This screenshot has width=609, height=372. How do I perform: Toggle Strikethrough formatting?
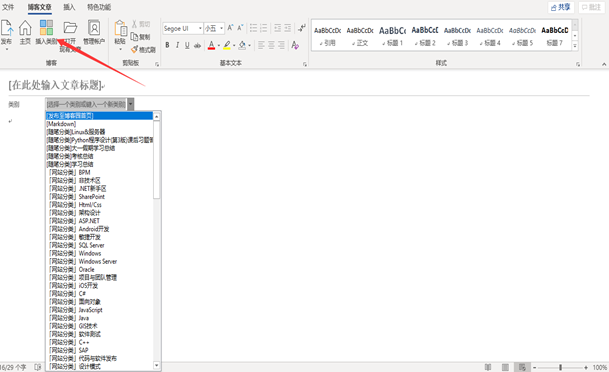point(197,45)
